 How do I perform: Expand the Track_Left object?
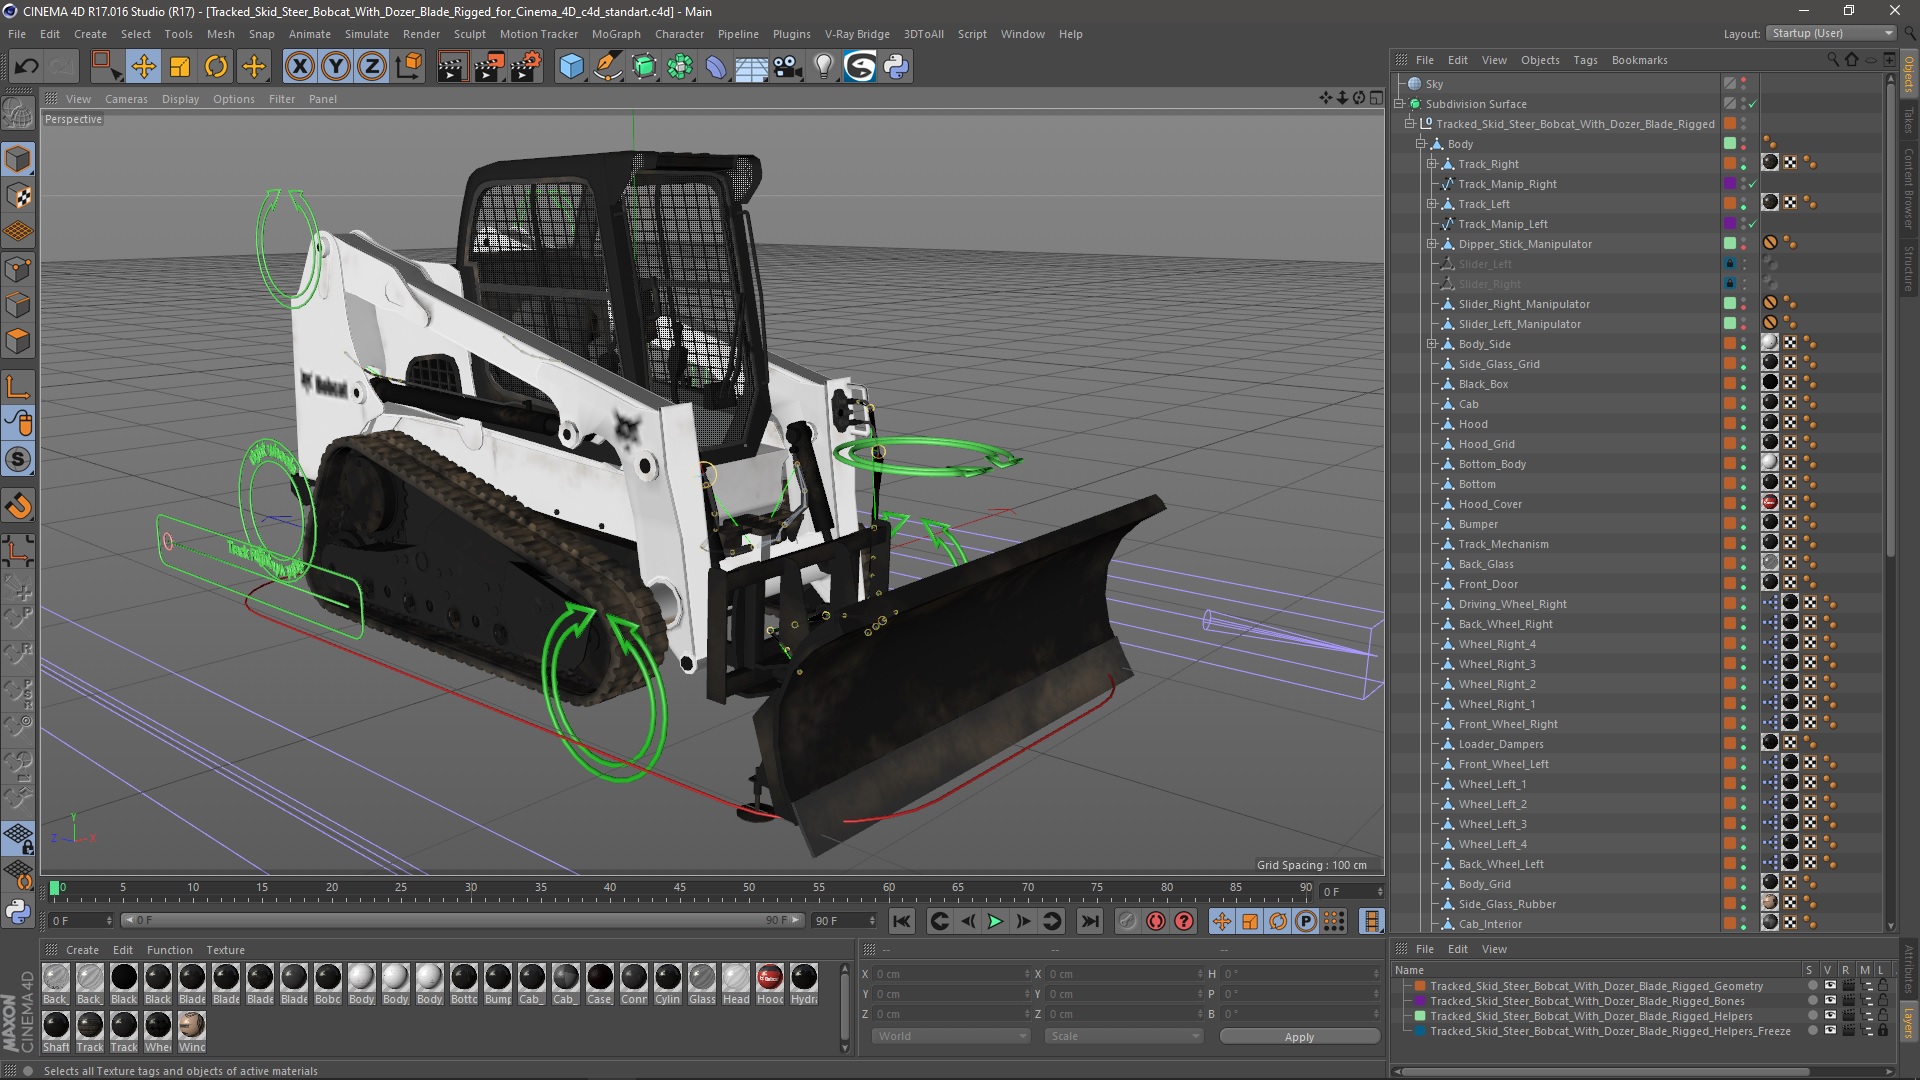(1432, 204)
